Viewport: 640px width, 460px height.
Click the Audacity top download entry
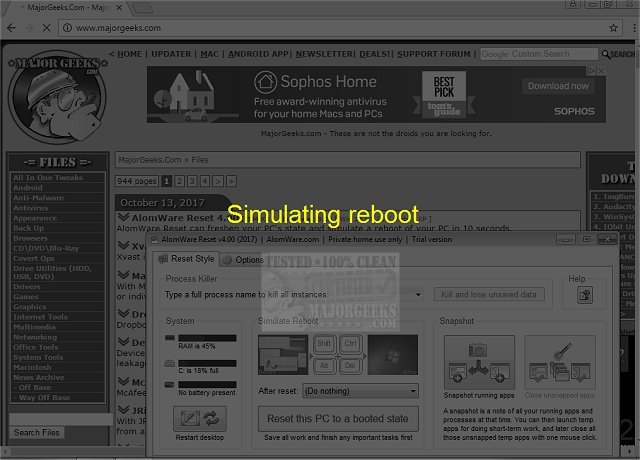(x=613, y=207)
